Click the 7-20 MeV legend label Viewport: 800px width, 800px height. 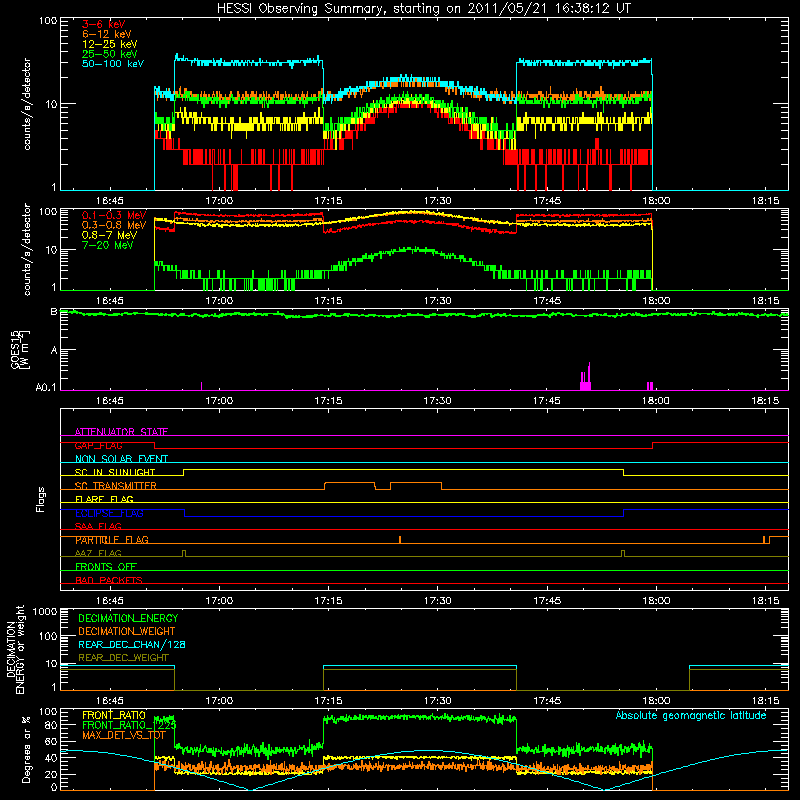(x=108, y=245)
